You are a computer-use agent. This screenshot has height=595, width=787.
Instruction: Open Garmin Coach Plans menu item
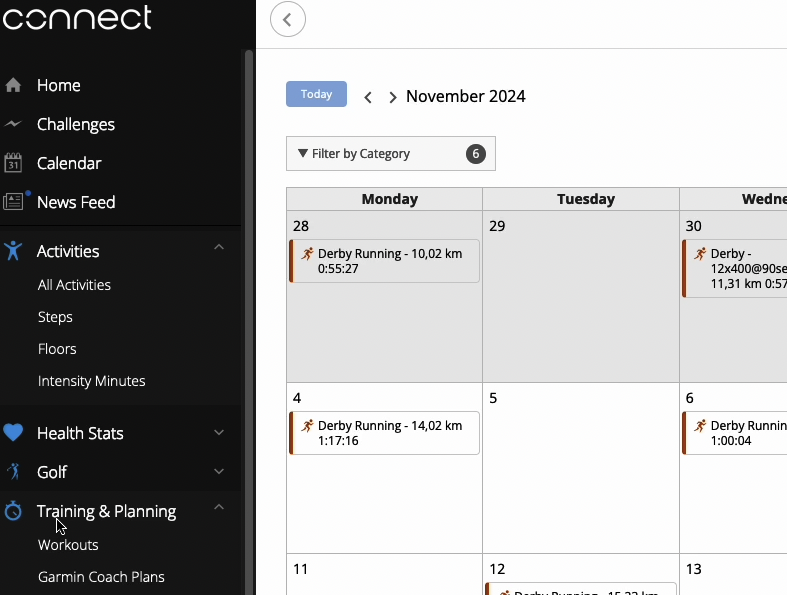pos(101,577)
